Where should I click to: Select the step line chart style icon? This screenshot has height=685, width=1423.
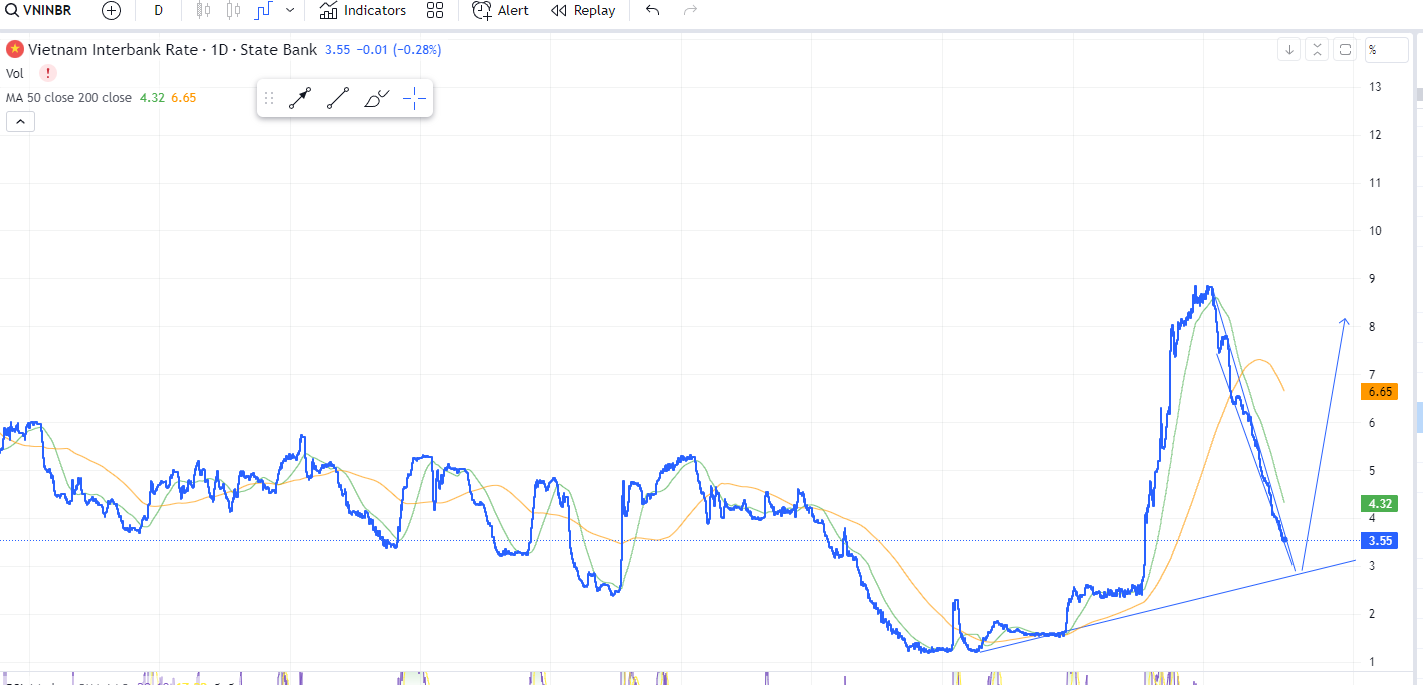263,11
